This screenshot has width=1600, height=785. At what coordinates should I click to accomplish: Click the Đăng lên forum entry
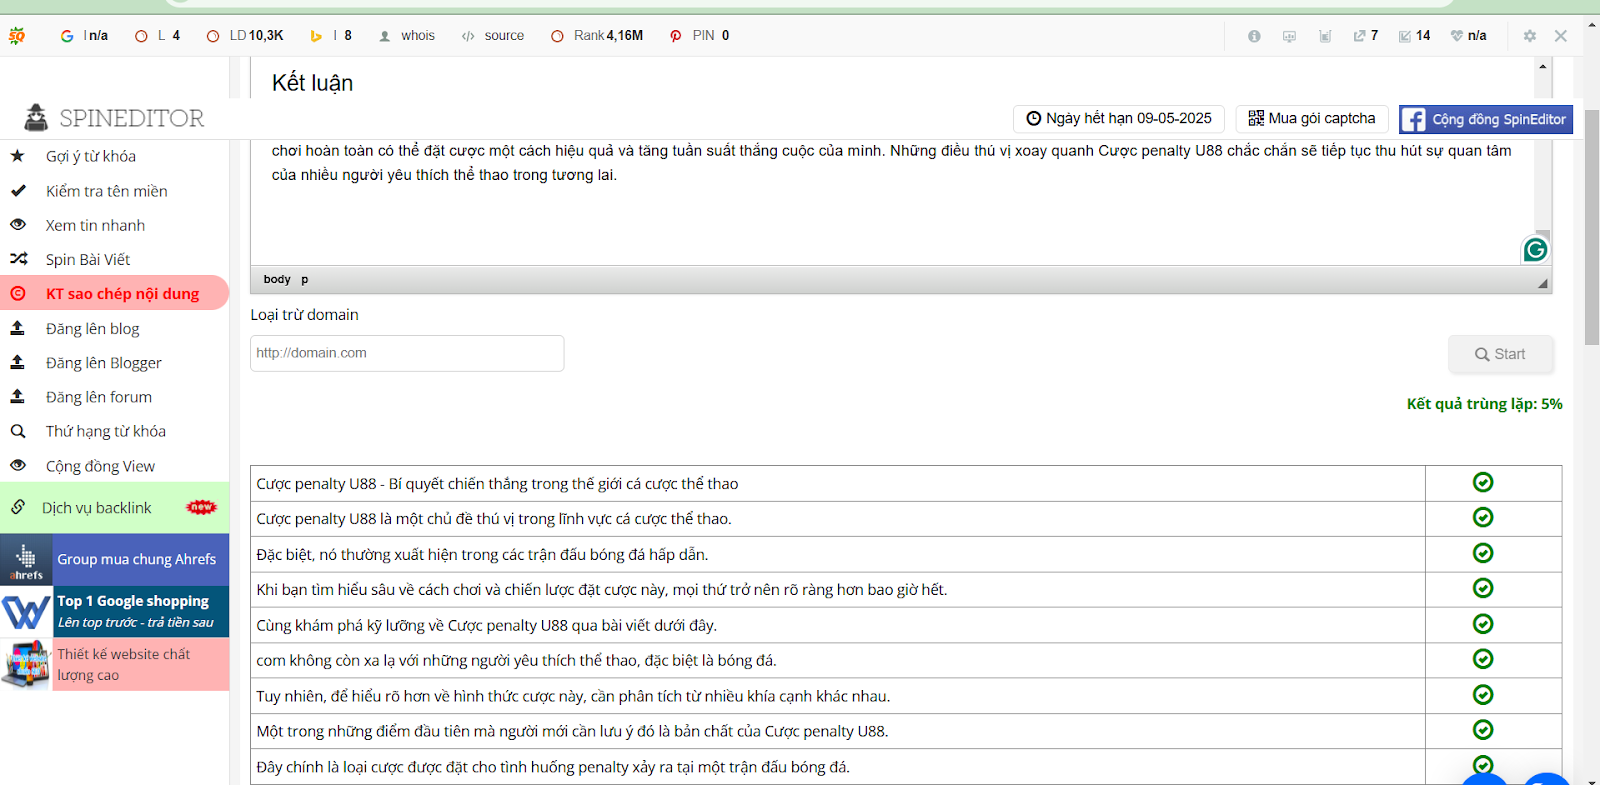tap(98, 397)
